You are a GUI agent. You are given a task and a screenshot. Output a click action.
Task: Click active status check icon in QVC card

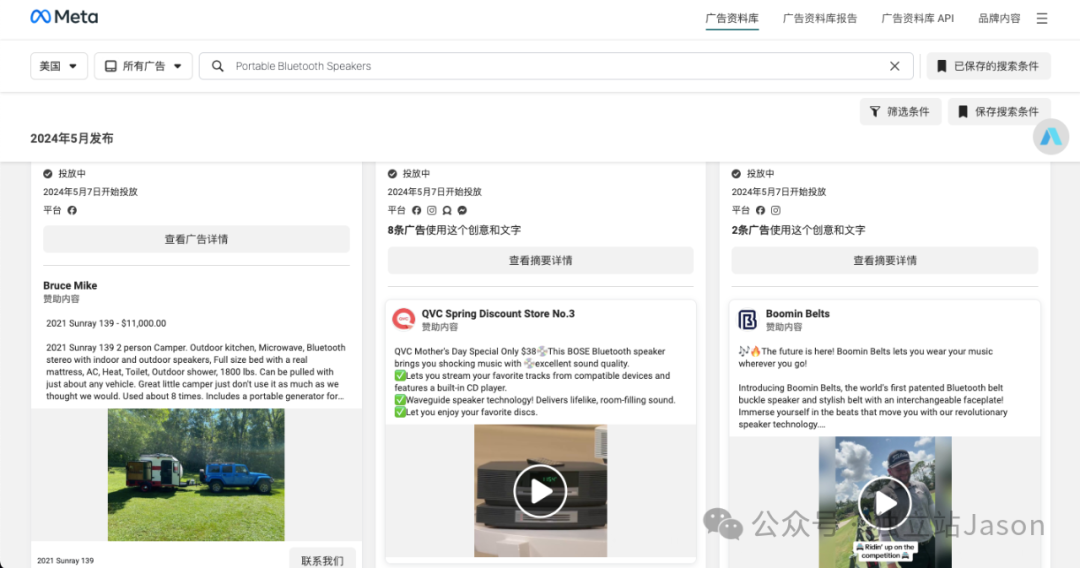click(x=392, y=173)
